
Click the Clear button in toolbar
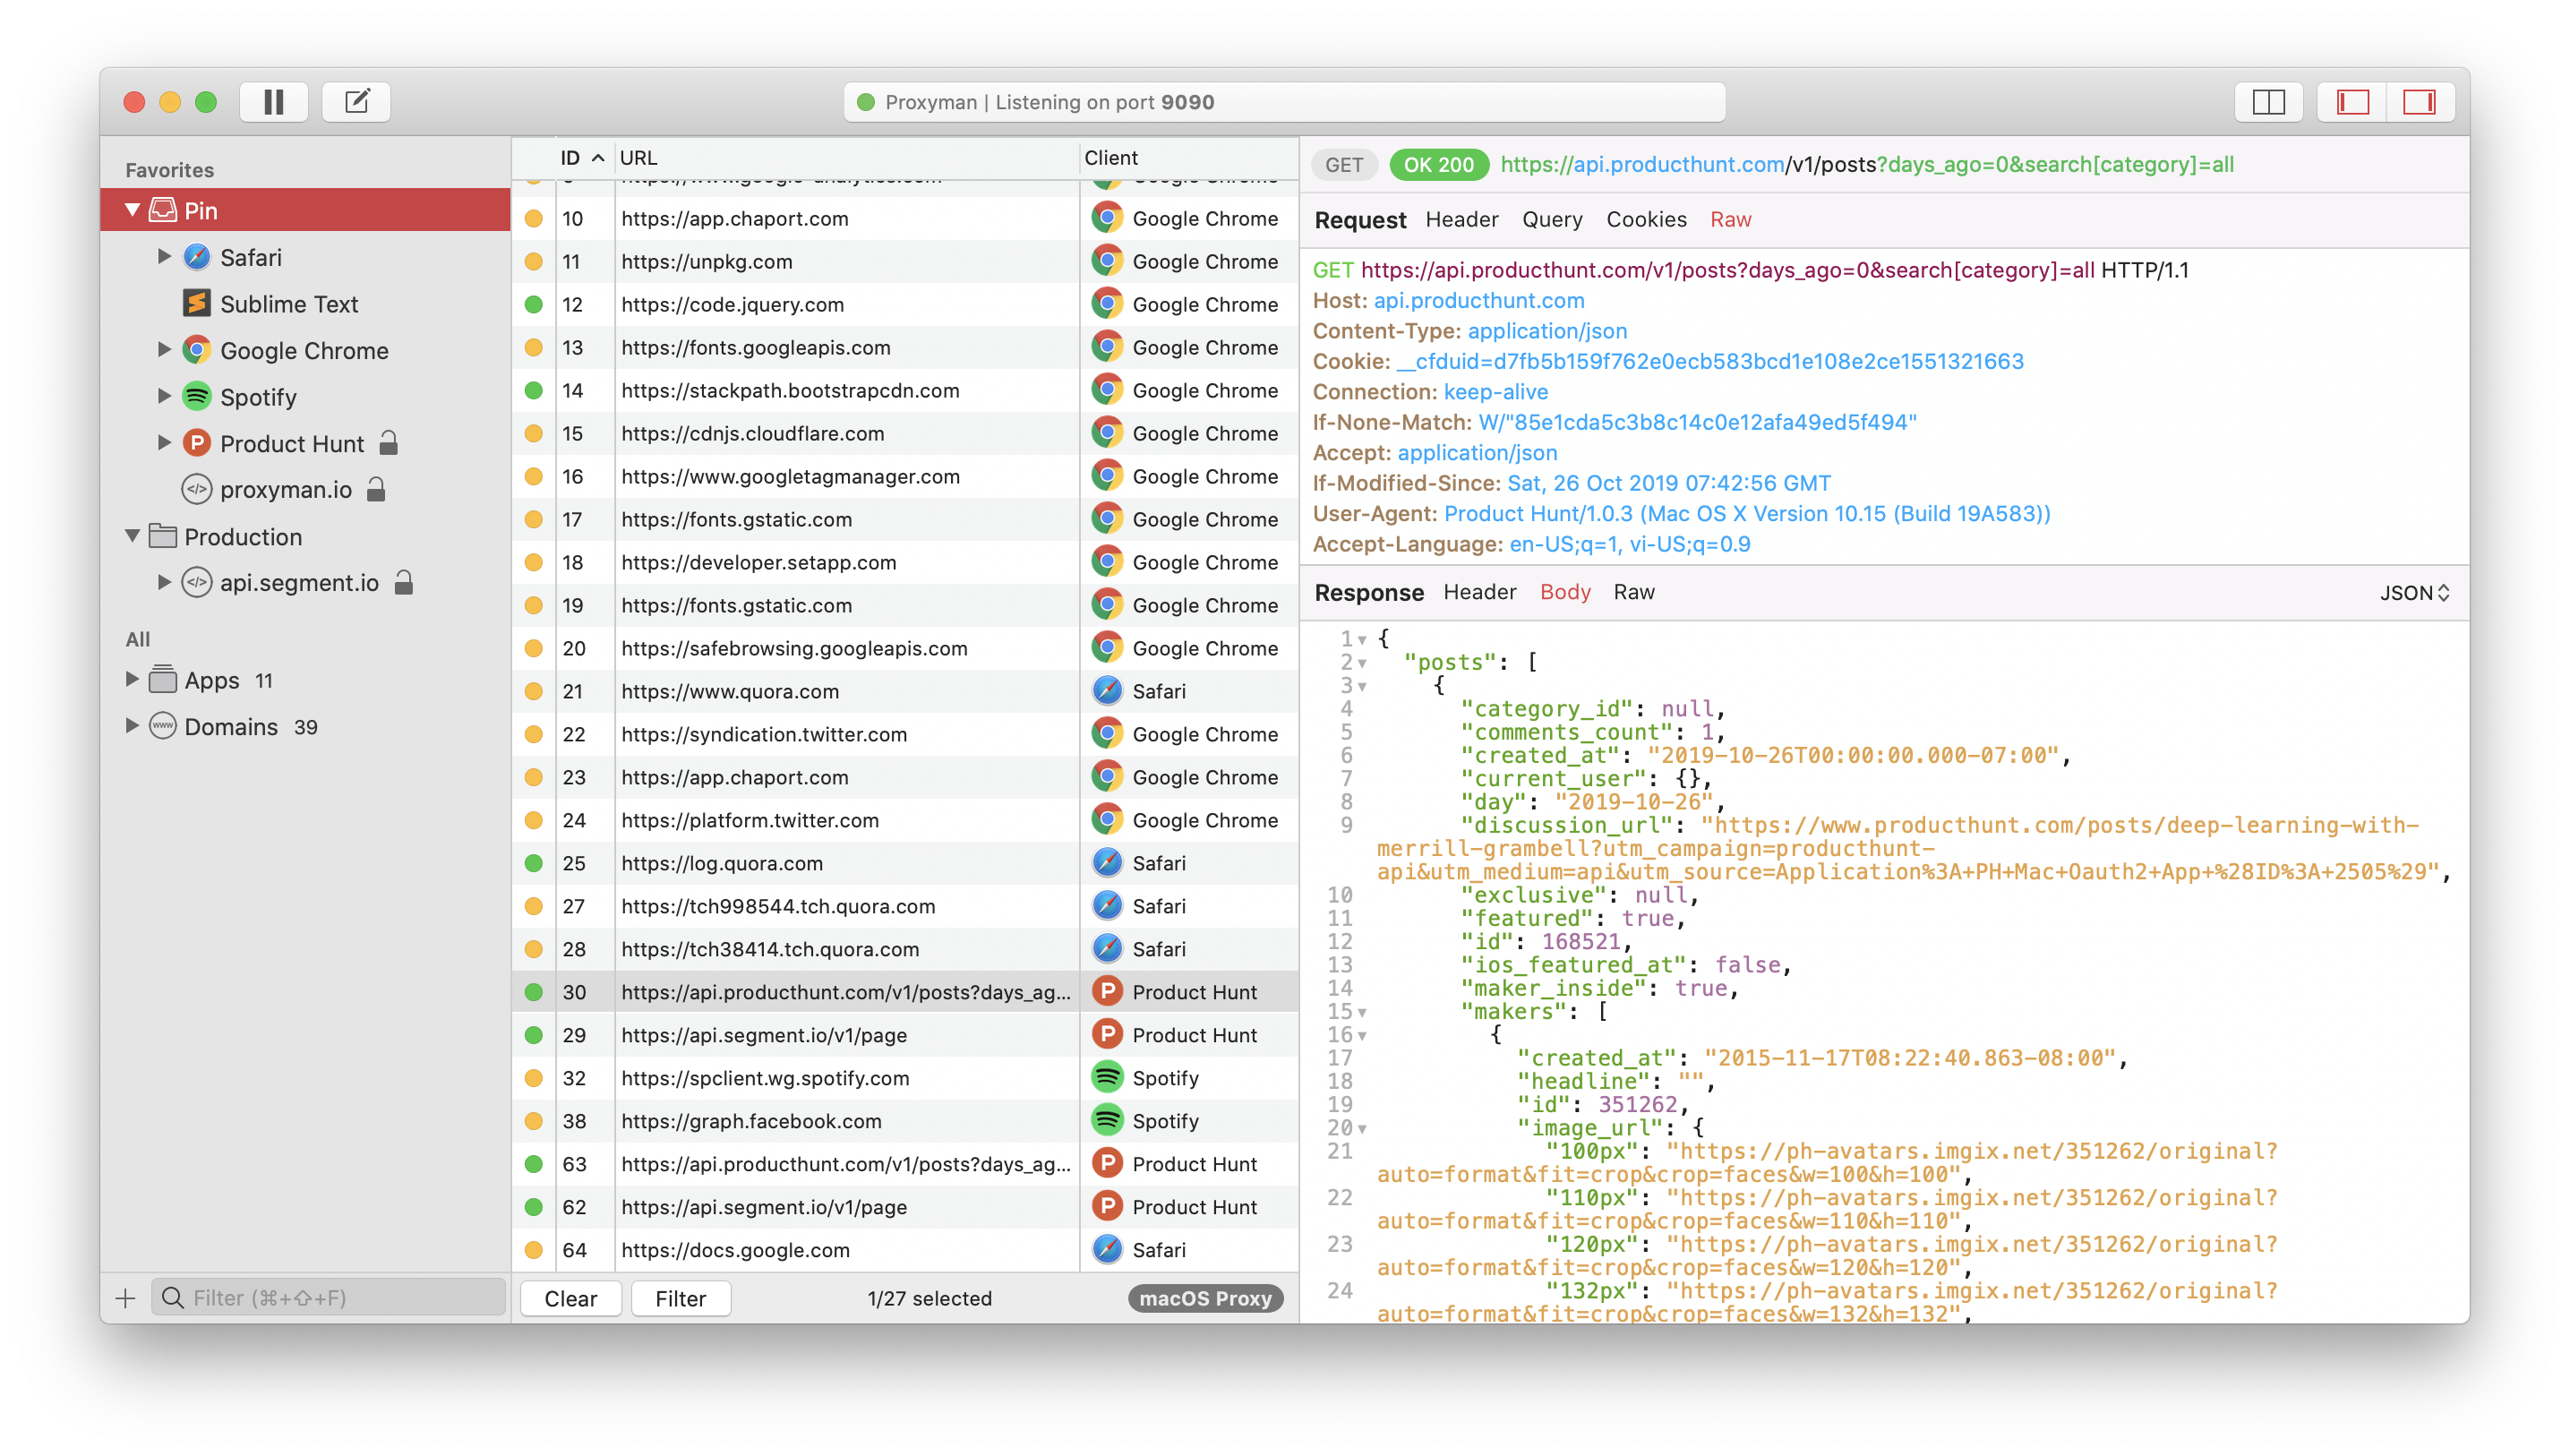tap(570, 1298)
